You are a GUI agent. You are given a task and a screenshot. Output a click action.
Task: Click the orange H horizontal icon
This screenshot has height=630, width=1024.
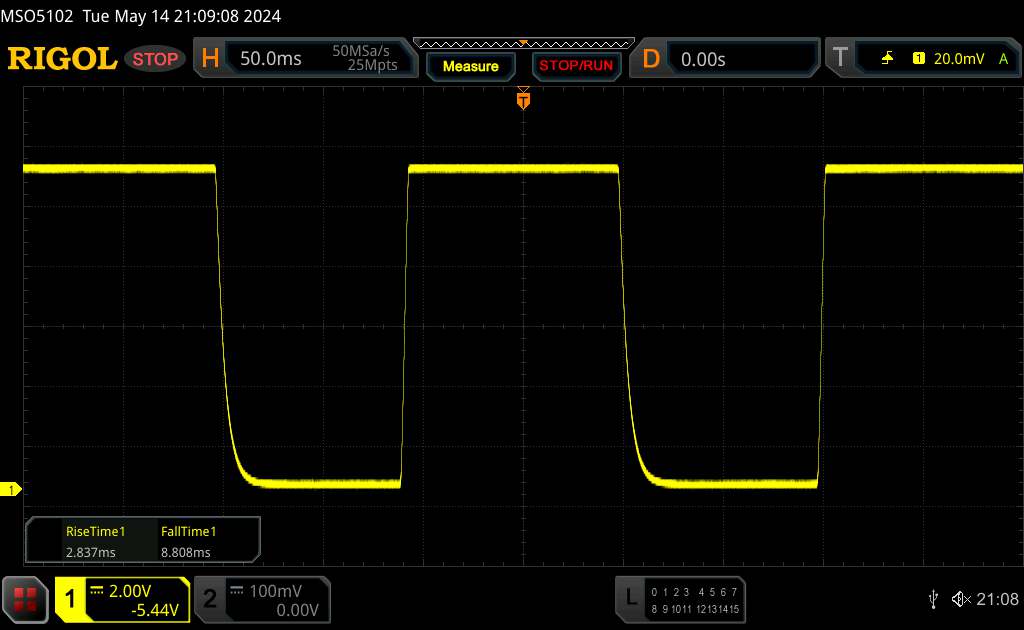tap(210, 59)
